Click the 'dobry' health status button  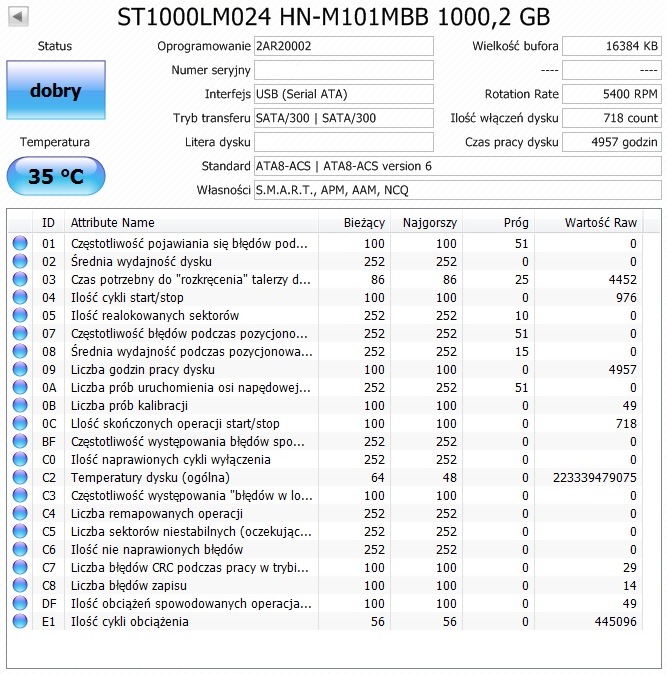click(x=56, y=90)
